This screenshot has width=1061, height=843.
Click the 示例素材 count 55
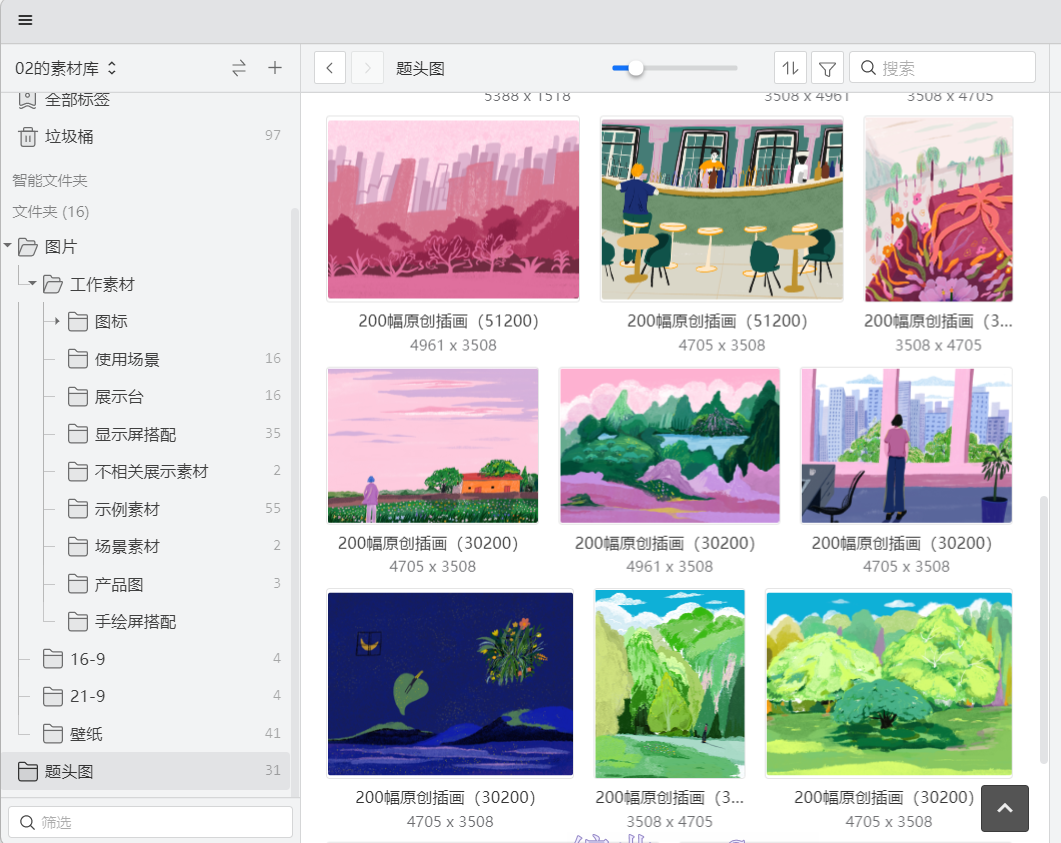(x=273, y=508)
